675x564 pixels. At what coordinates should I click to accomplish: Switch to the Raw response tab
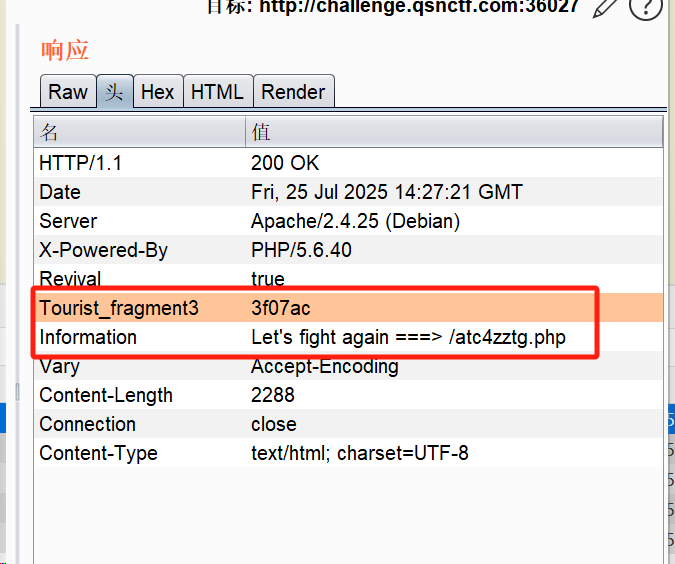click(68, 92)
